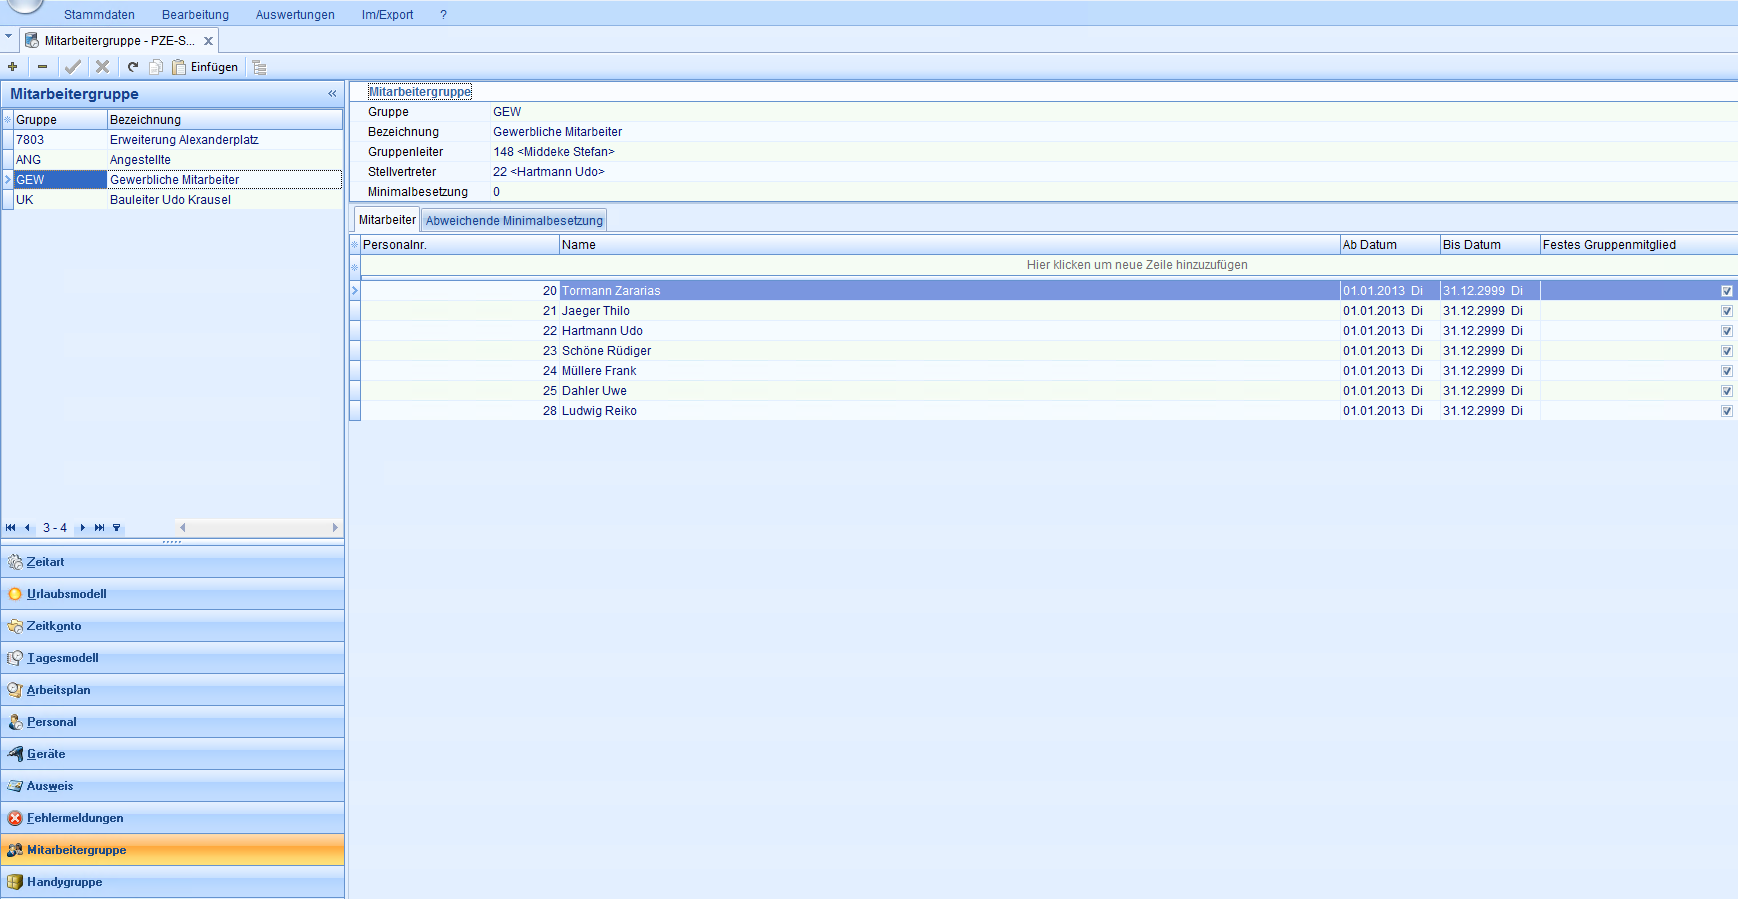
Task: Click the plus icon to add a record
Action: click(x=12, y=67)
